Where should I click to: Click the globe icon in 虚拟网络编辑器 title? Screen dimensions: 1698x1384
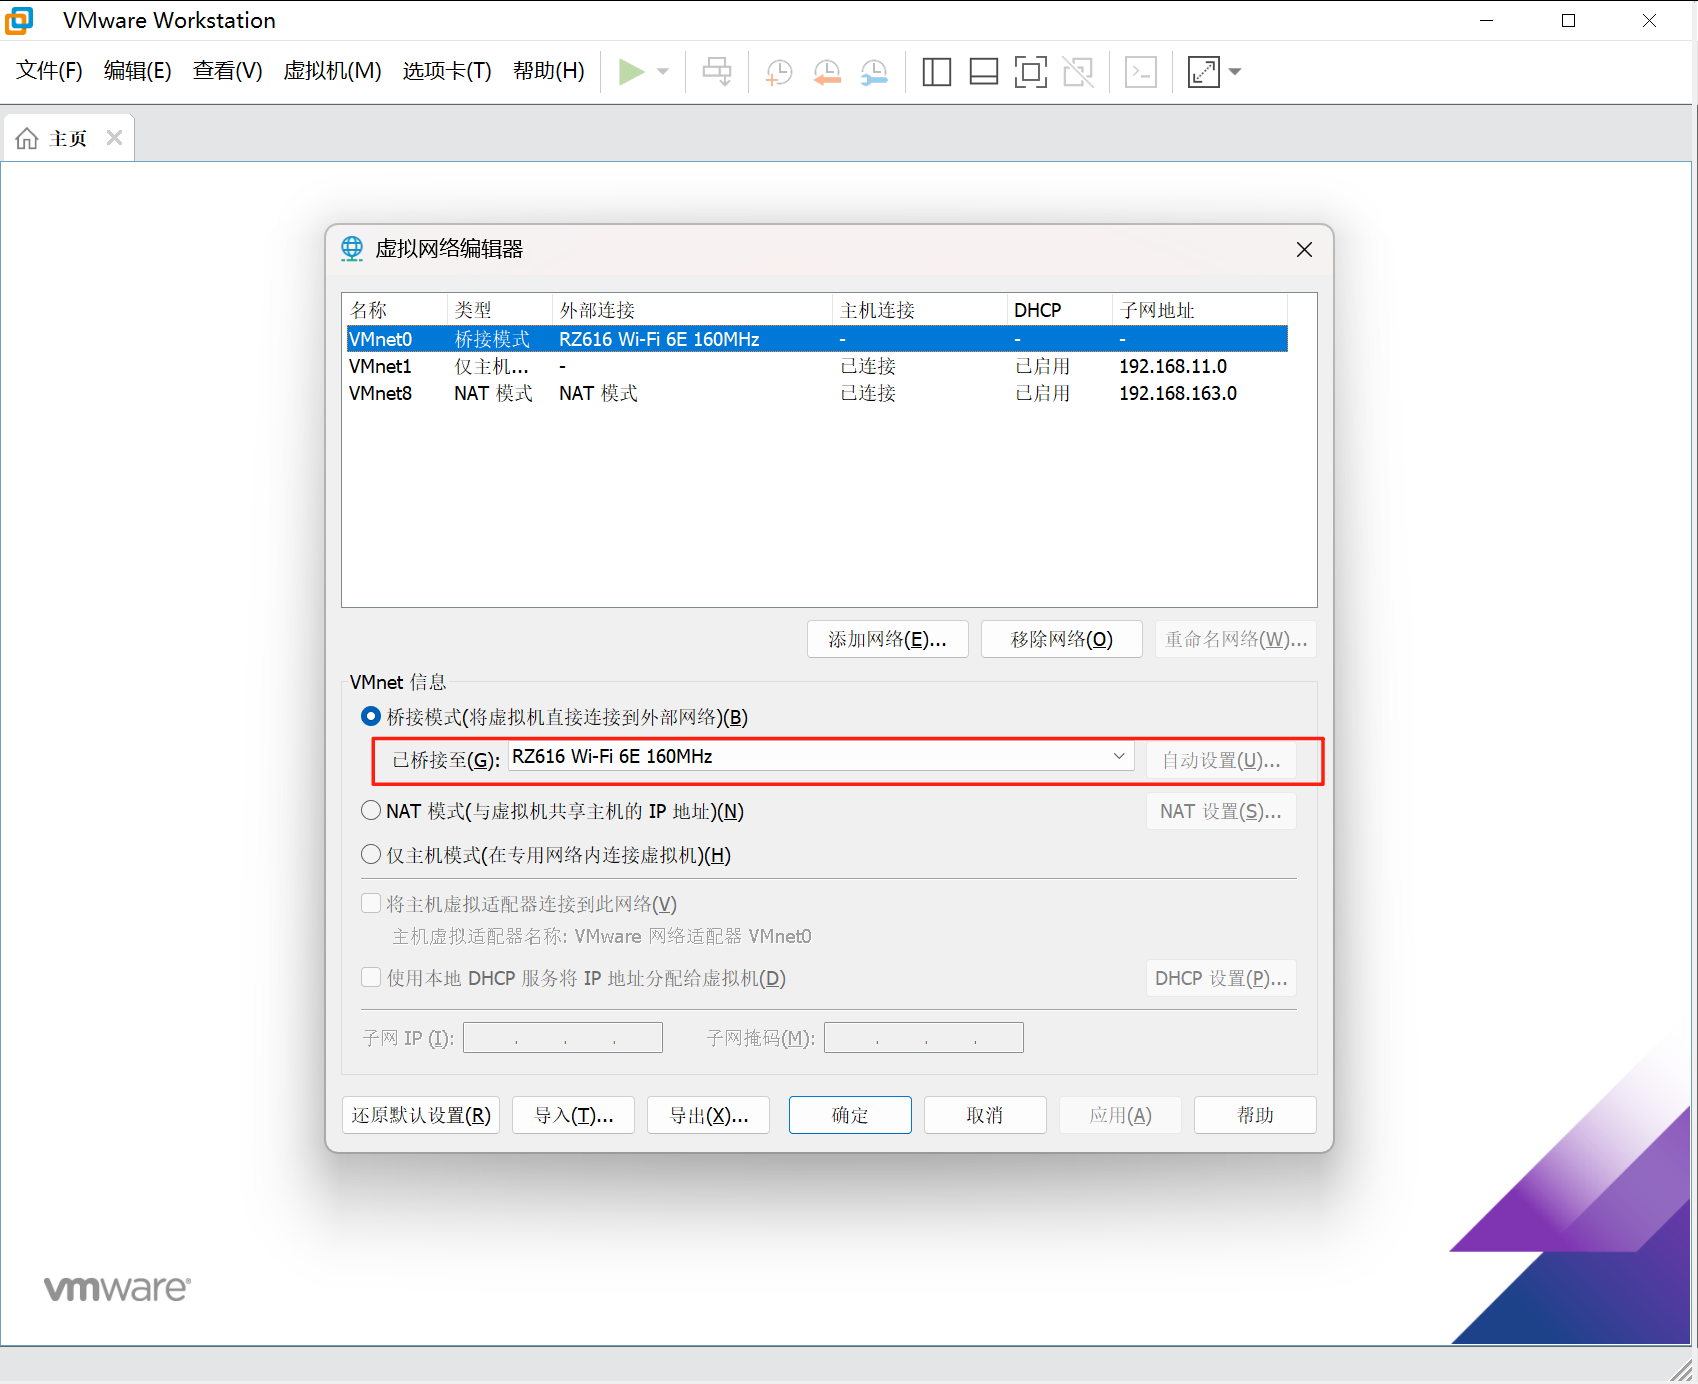coord(352,248)
